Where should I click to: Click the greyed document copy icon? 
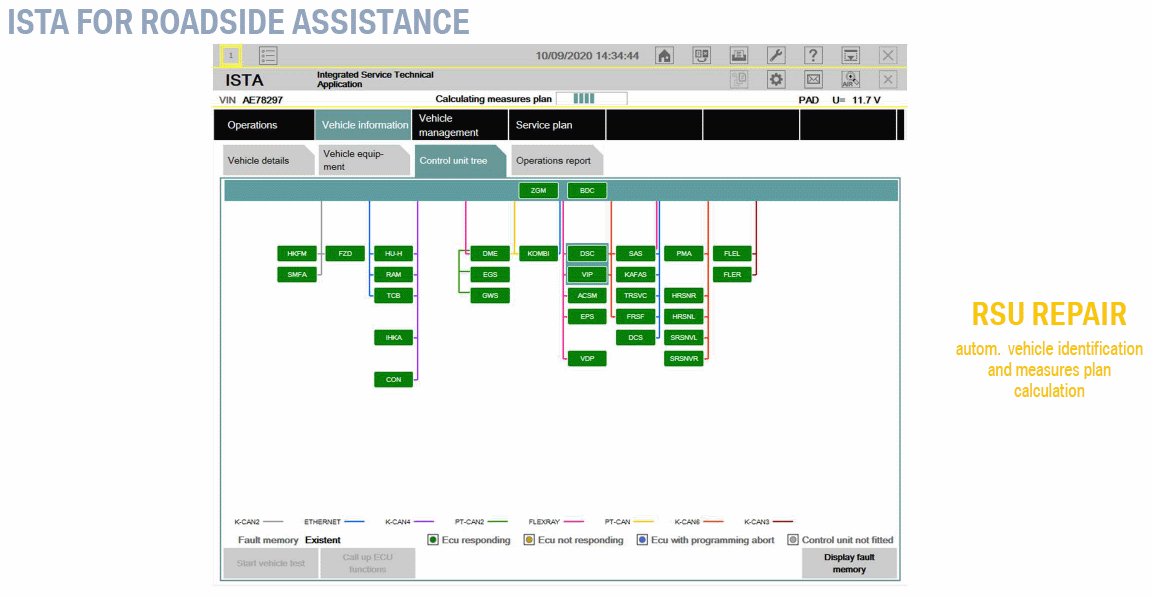[739, 79]
